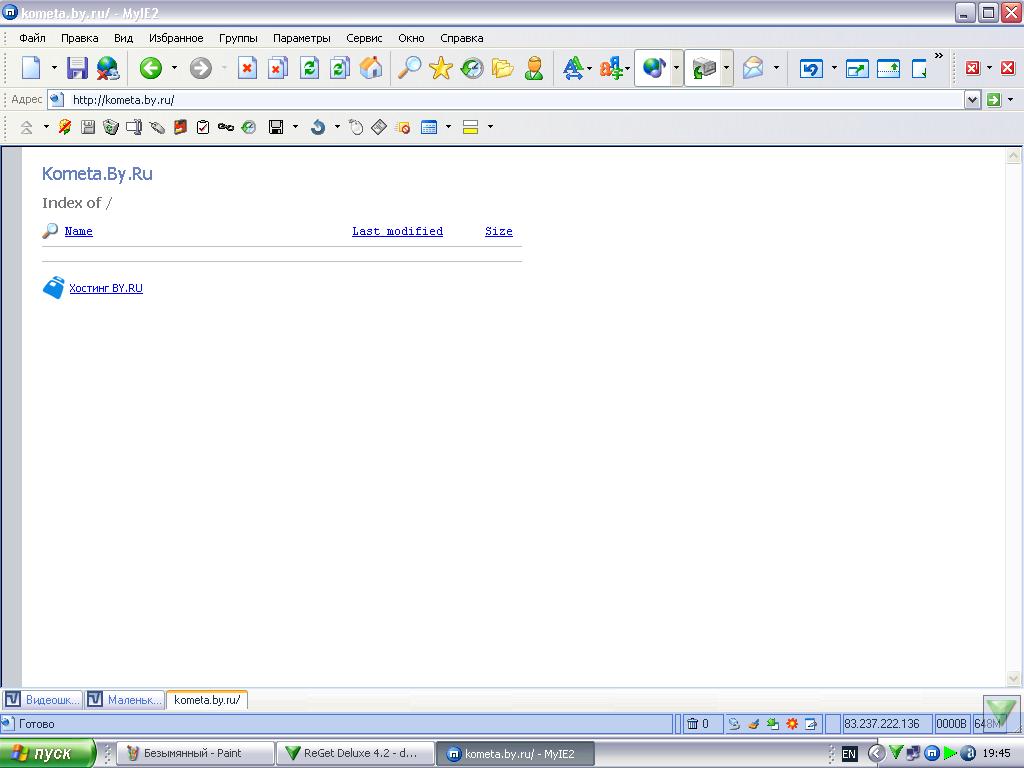Expand the dropdown next to Go button

pyautogui.click(x=1010, y=100)
